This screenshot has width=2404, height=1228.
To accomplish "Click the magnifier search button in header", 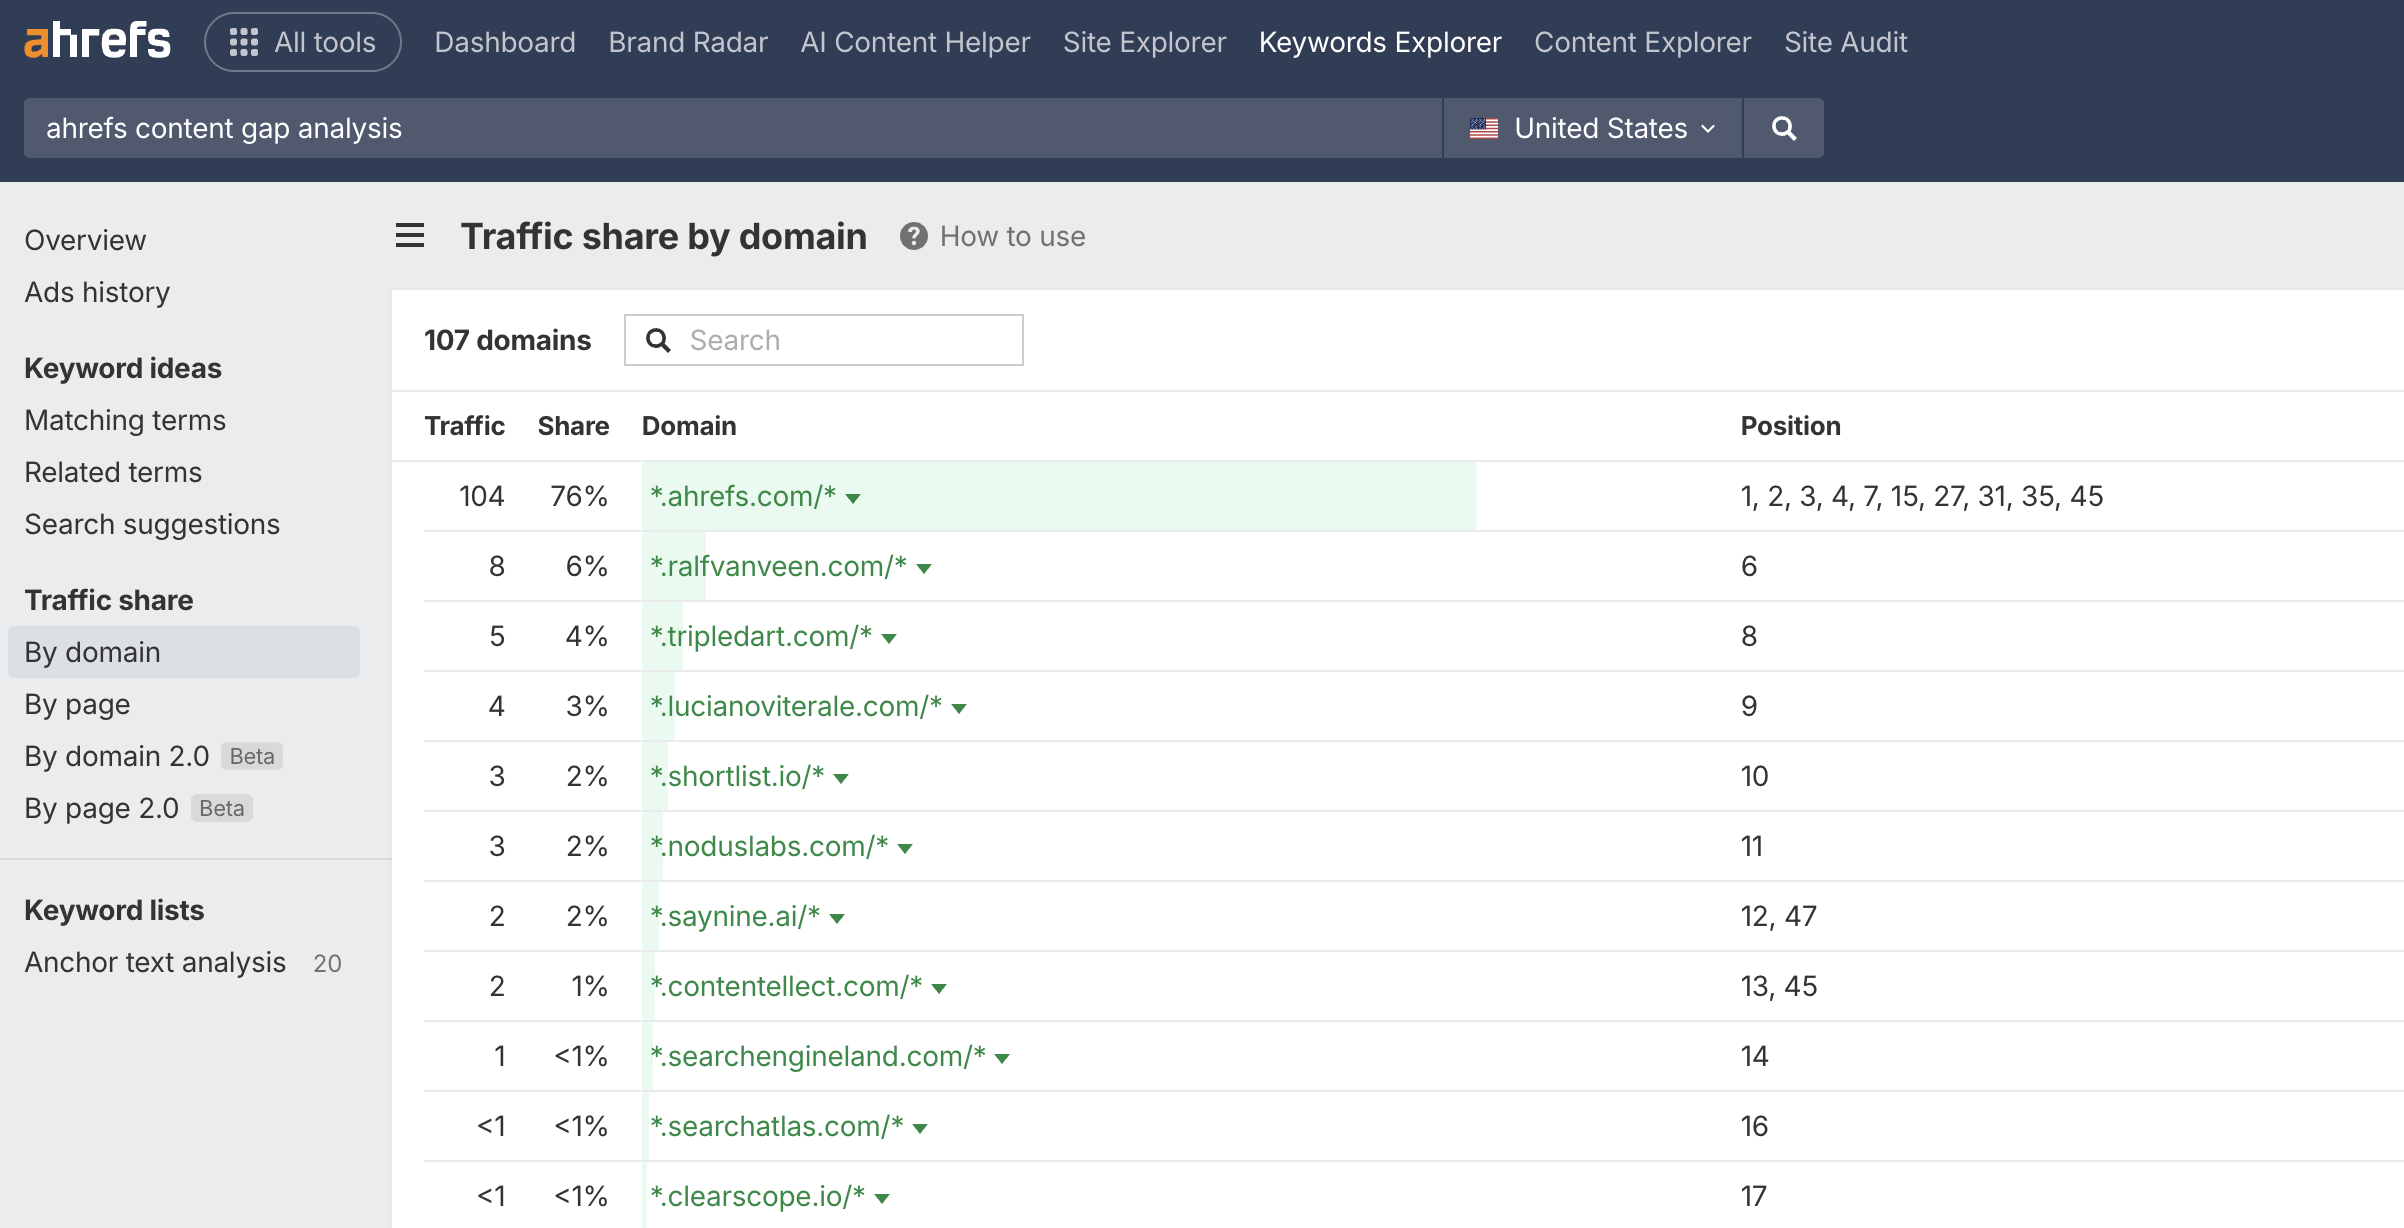I will (1783, 128).
